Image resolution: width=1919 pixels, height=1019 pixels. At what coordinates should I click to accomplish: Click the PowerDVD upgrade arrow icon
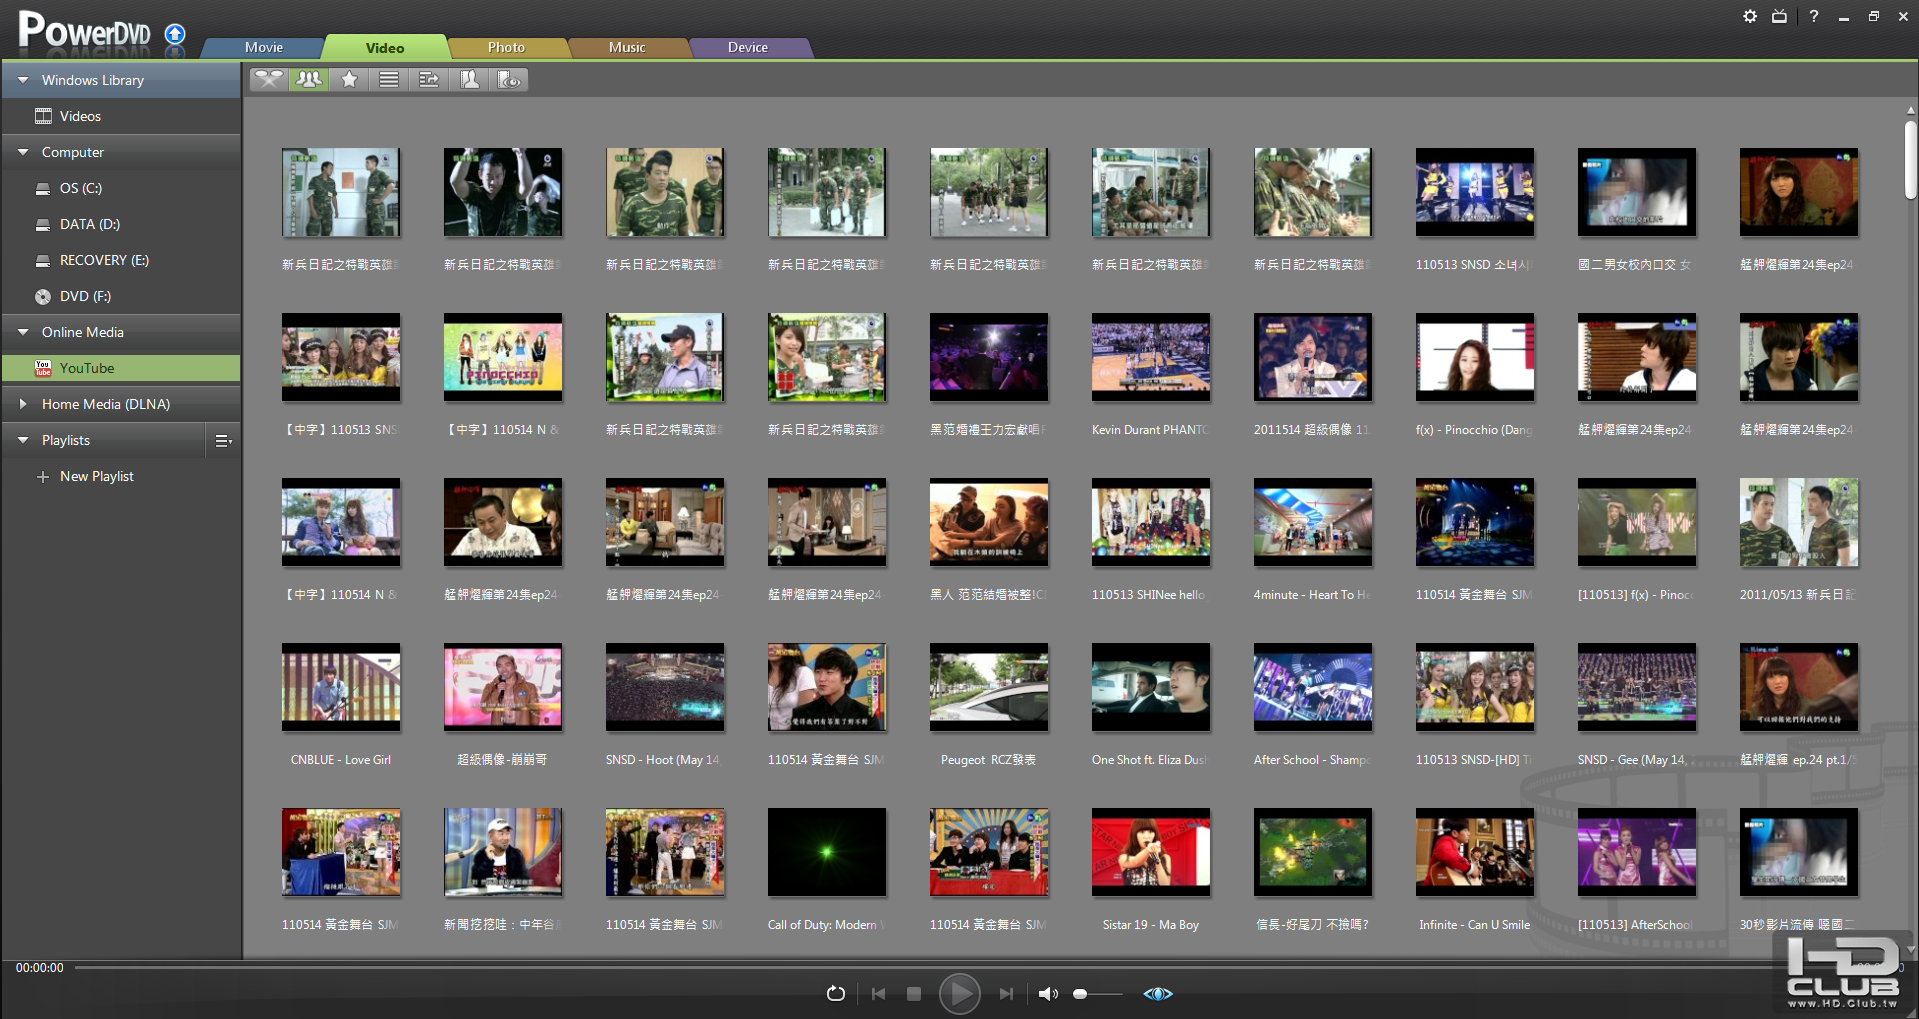(175, 34)
